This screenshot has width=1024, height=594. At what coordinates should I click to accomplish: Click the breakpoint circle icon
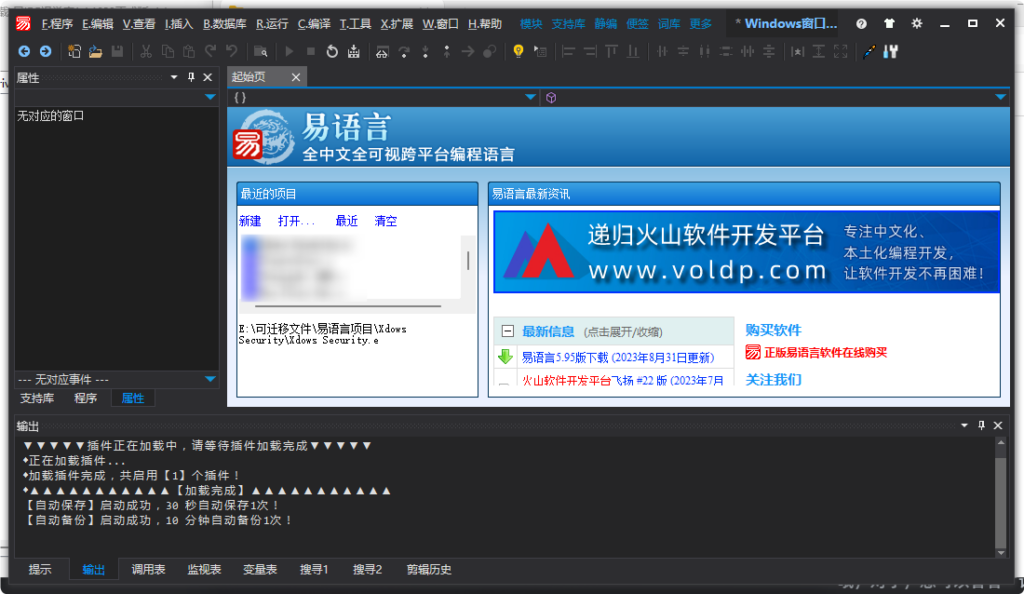[489, 51]
